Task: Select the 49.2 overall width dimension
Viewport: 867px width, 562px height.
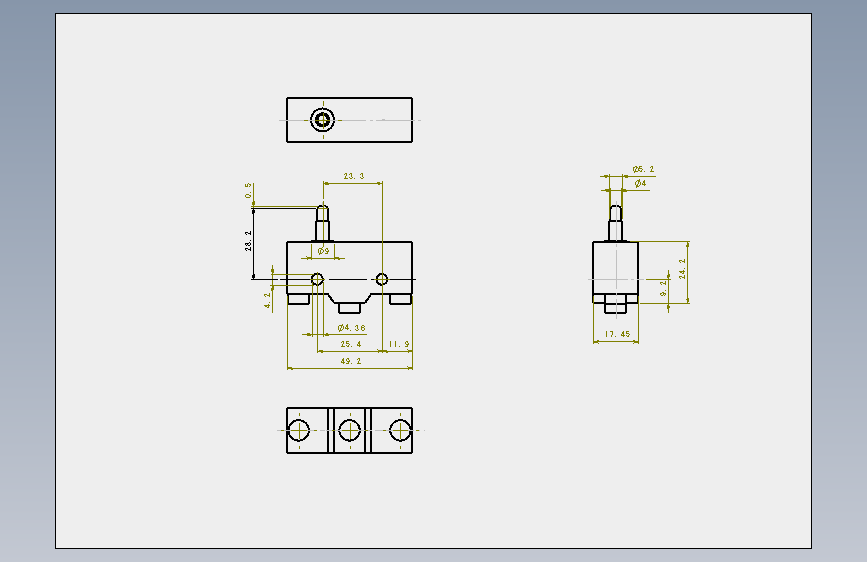Action: (x=351, y=361)
